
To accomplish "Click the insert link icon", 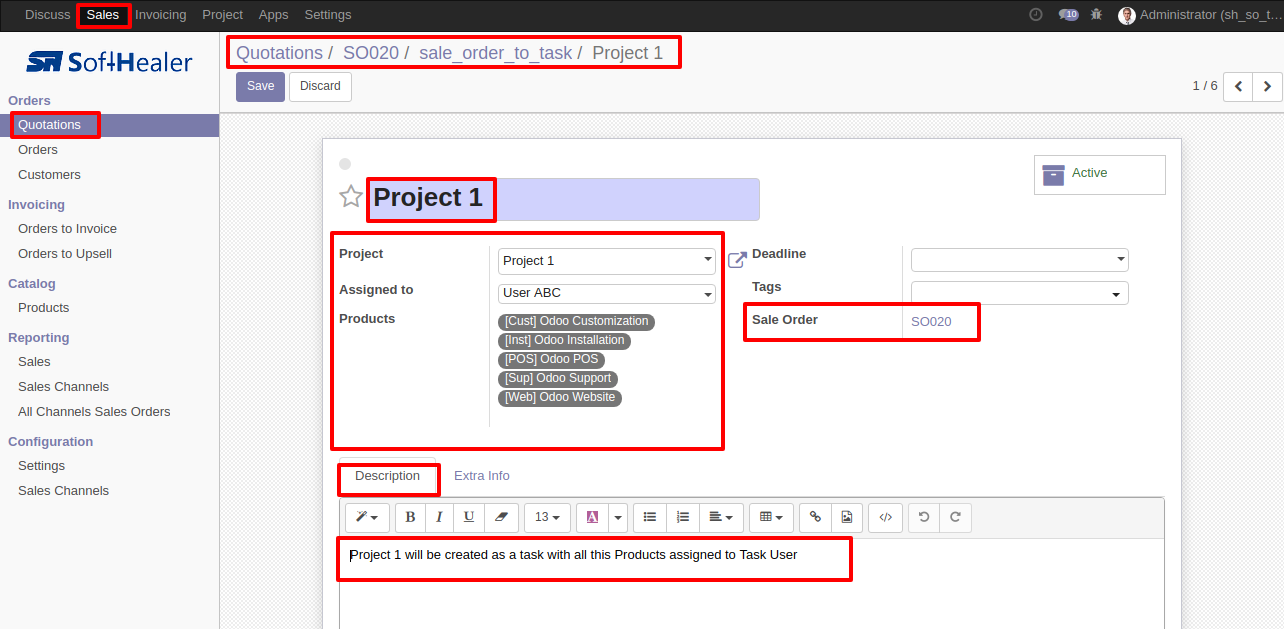I will [815, 517].
